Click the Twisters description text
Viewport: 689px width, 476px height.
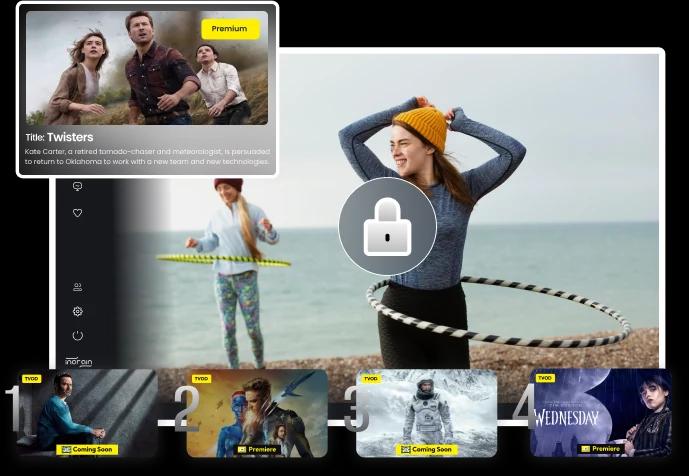[x=147, y=156]
